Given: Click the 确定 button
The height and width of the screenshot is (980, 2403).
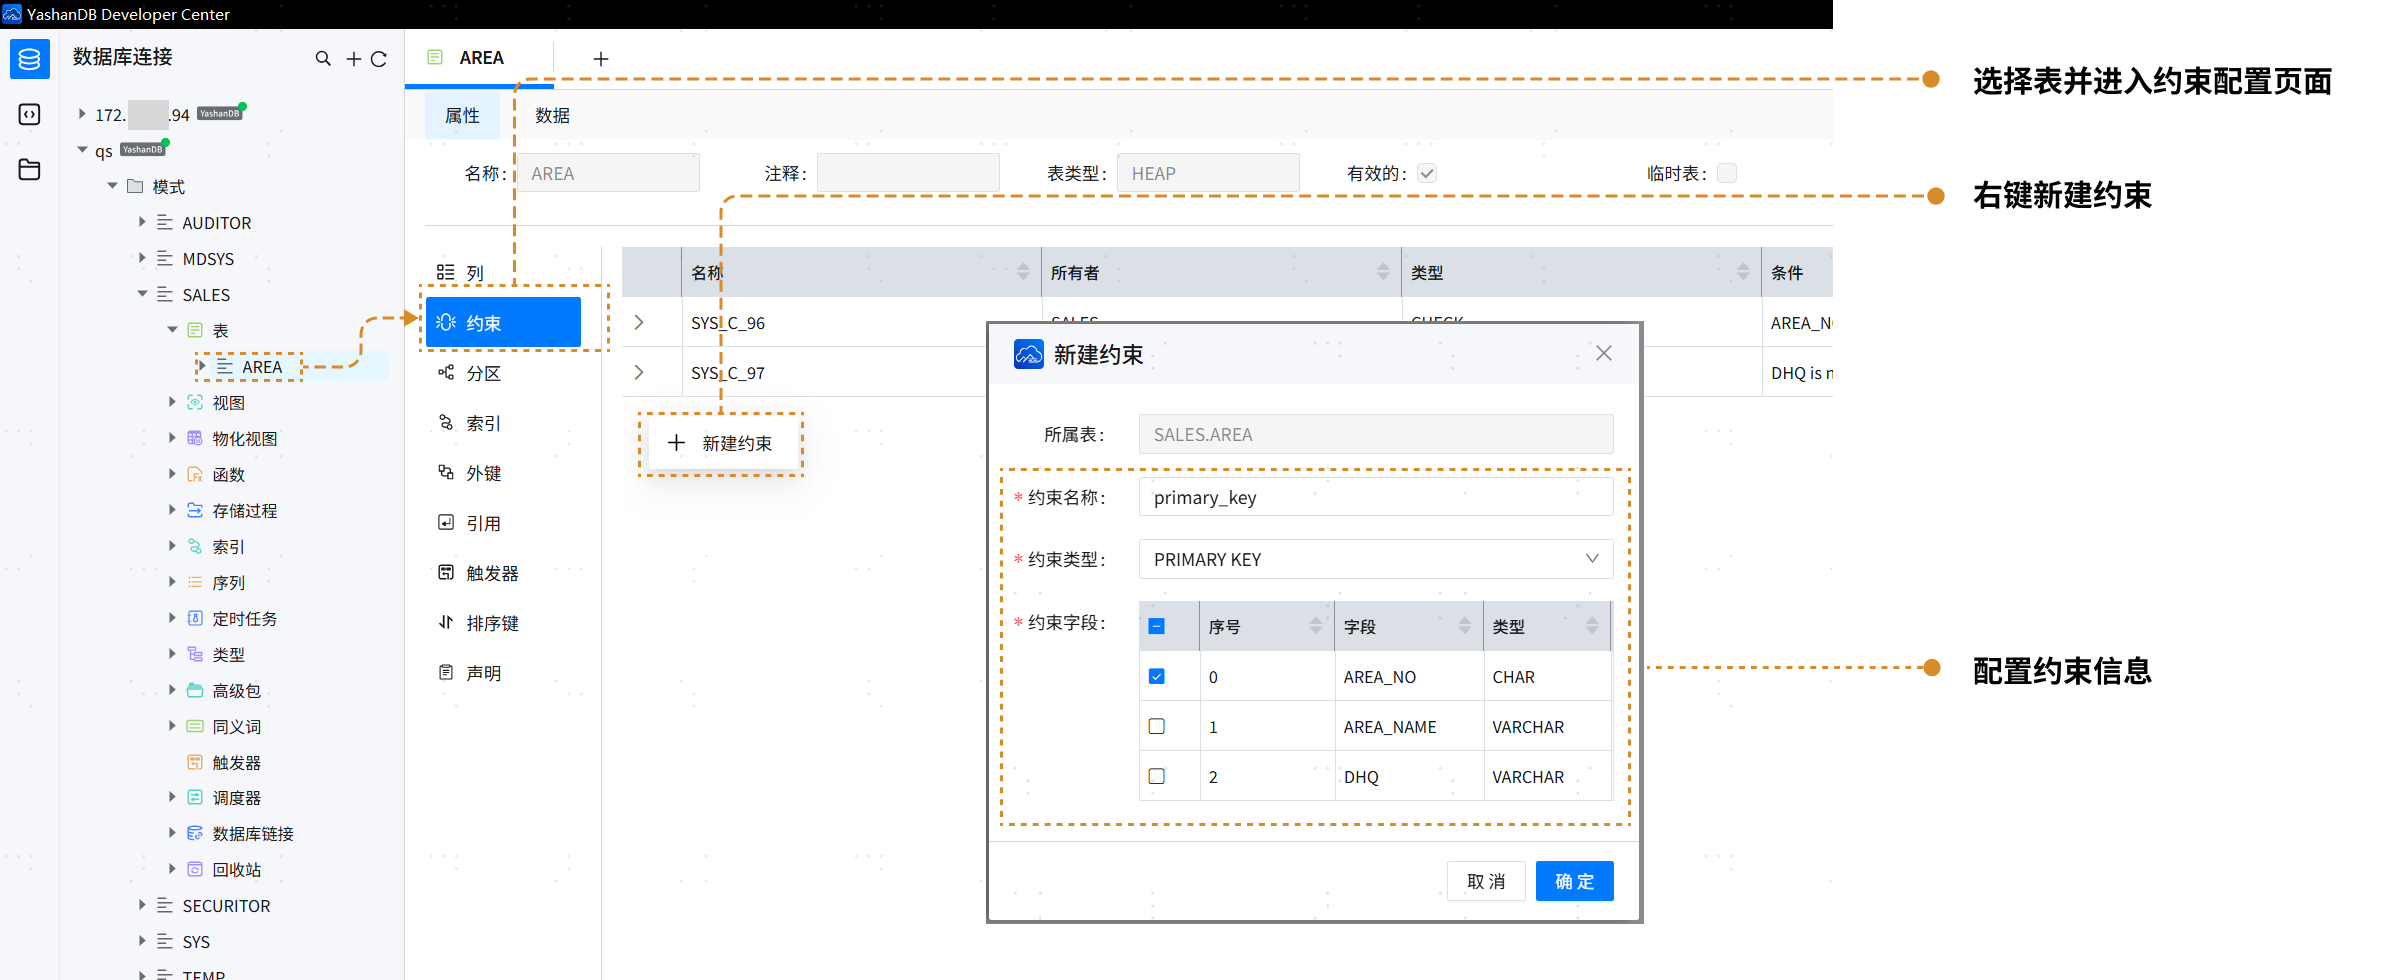Looking at the screenshot, I should pyautogui.click(x=1574, y=881).
